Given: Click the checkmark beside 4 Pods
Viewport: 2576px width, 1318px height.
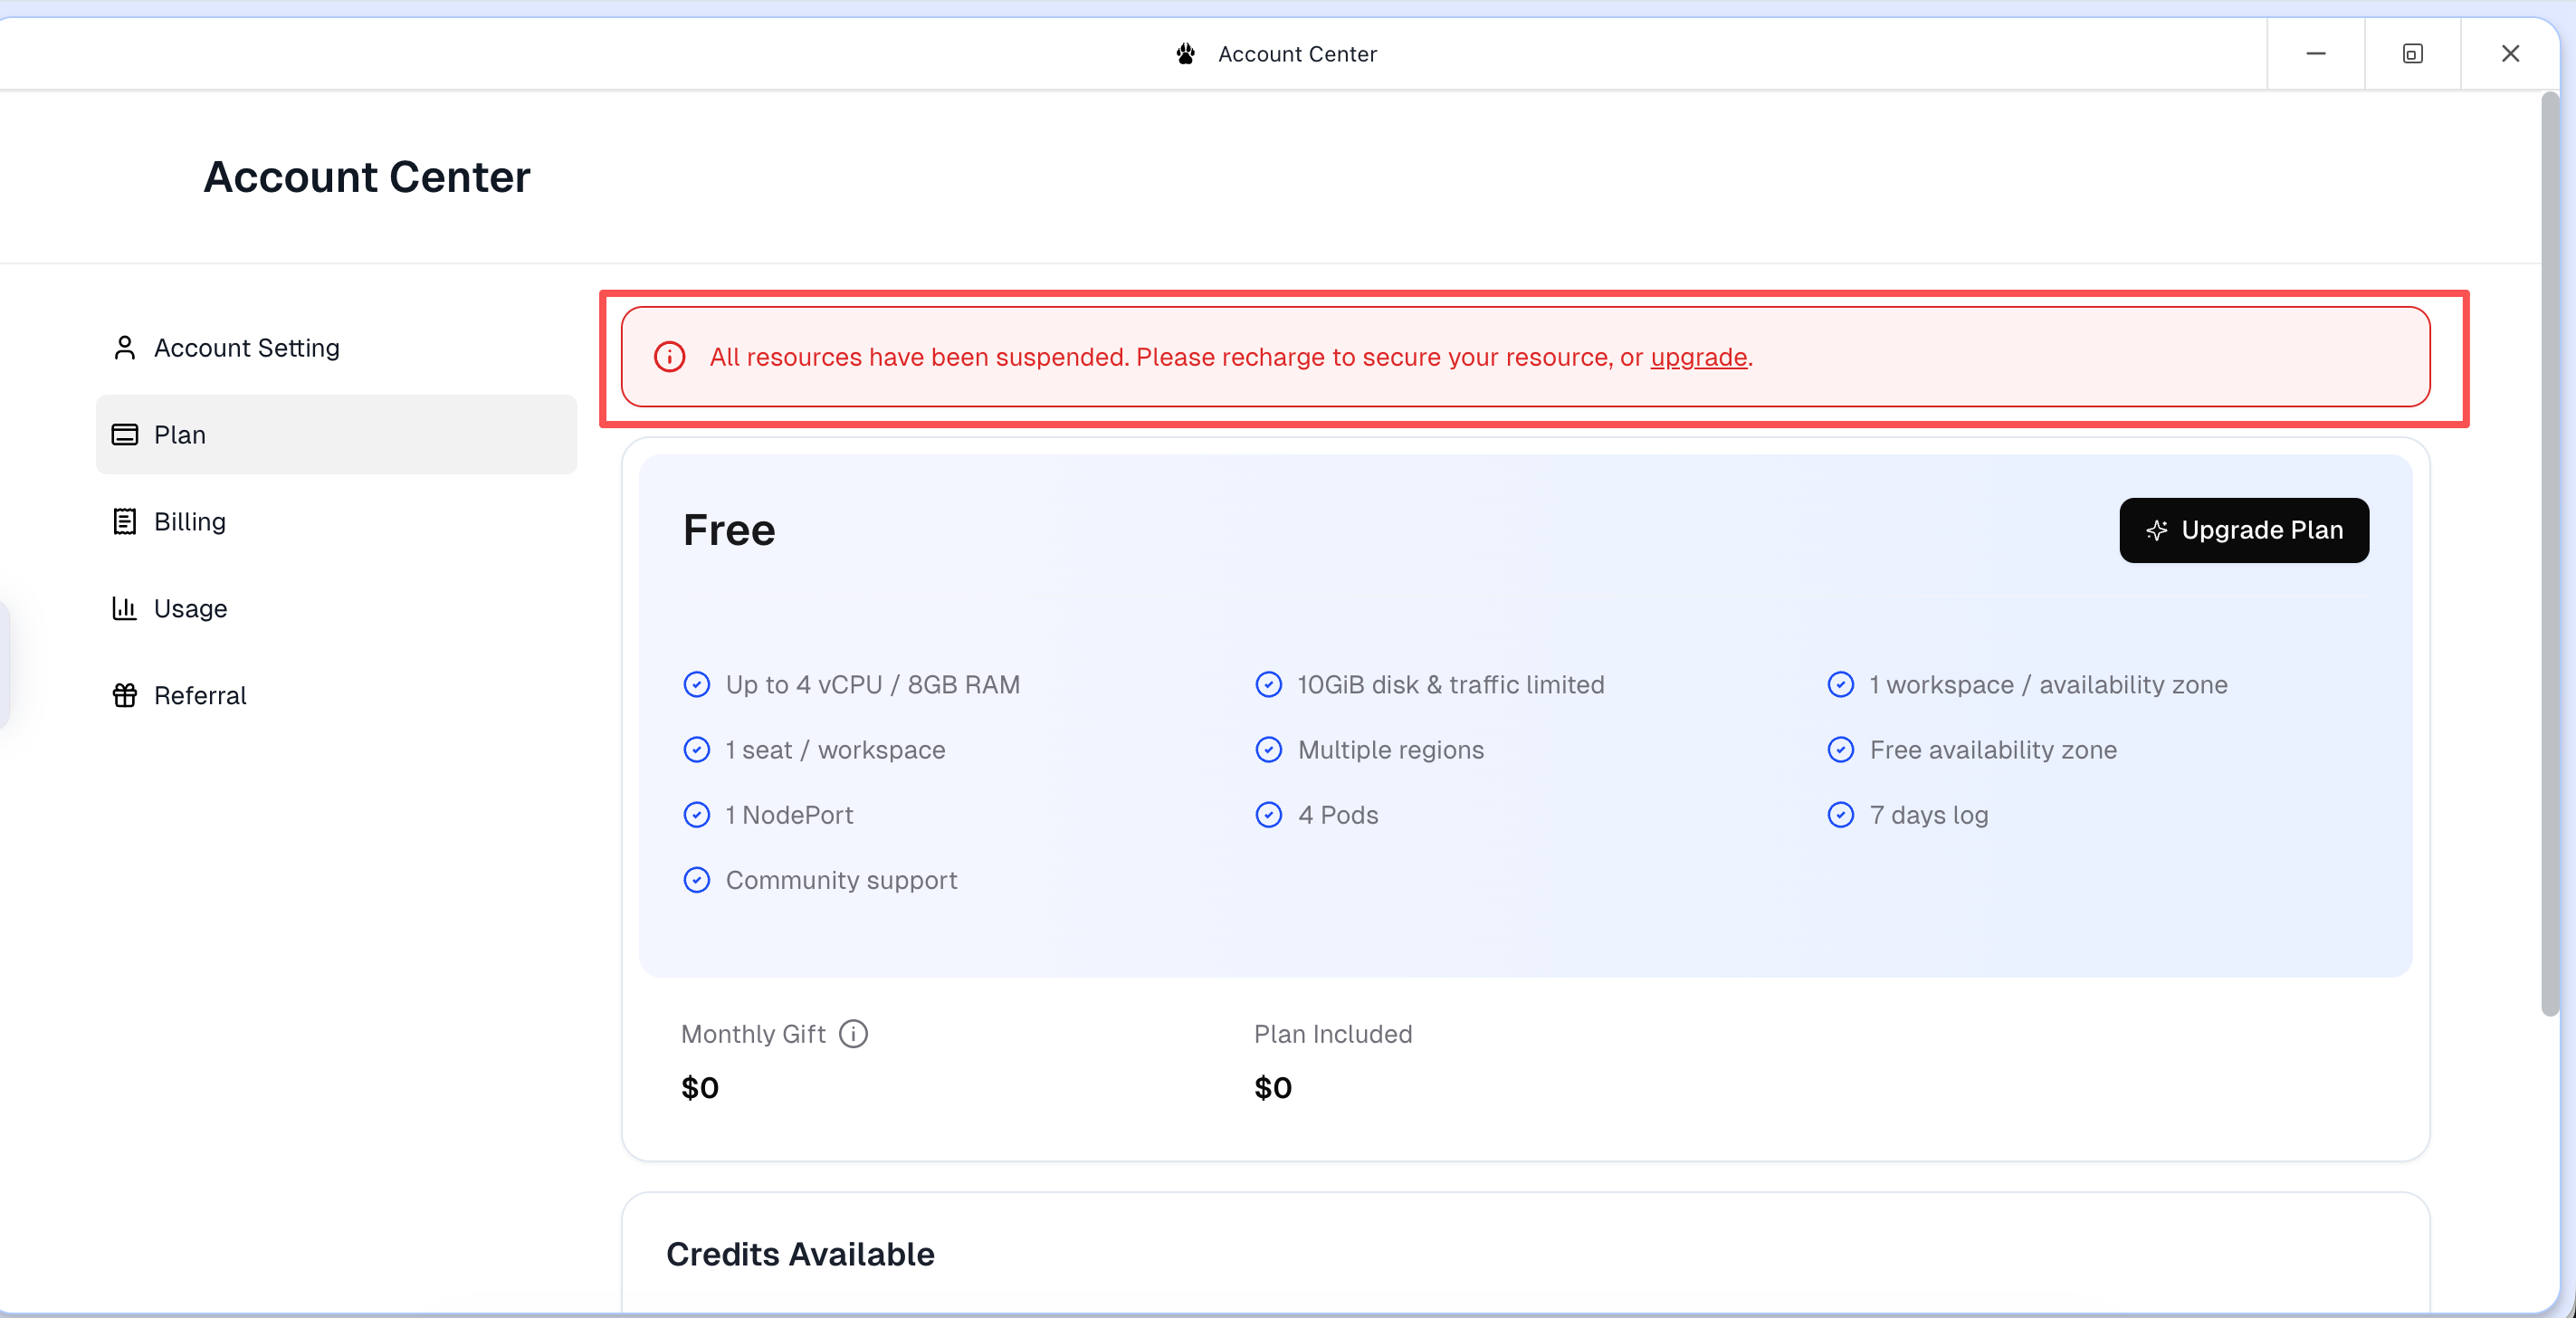Looking at the screenshot, I should pos(1268,815).
